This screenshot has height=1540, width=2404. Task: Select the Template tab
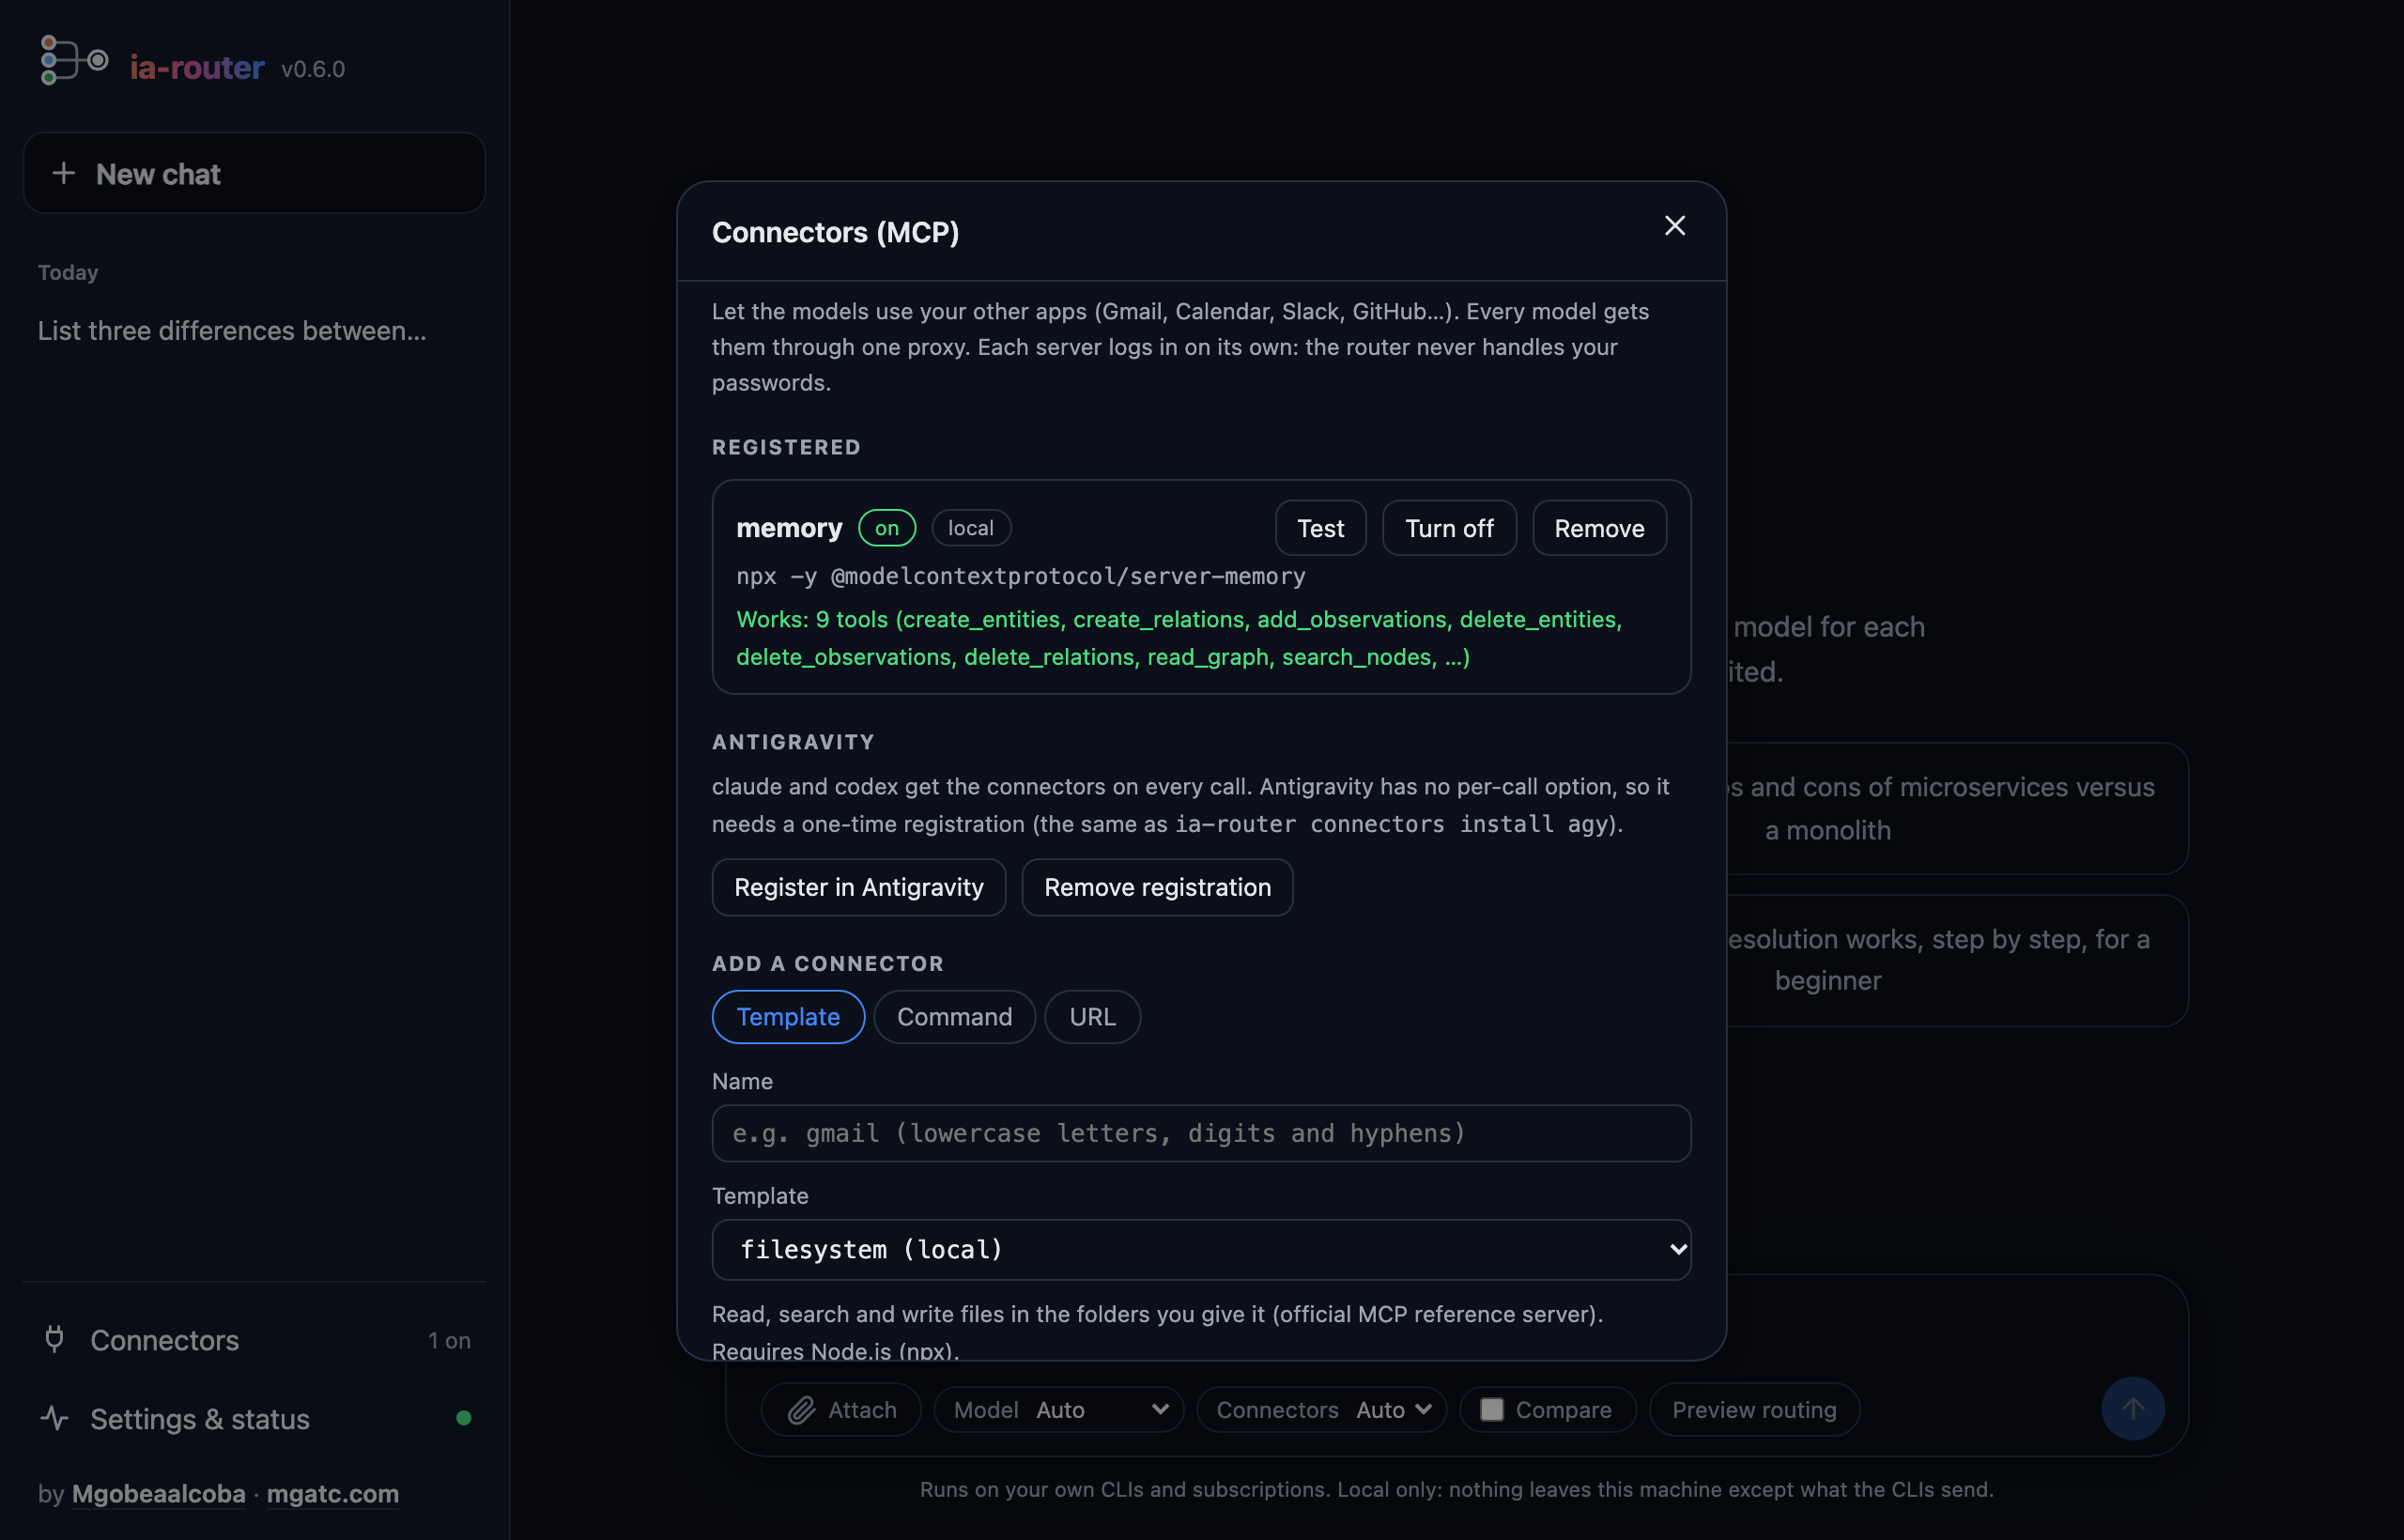point(788,1017)
